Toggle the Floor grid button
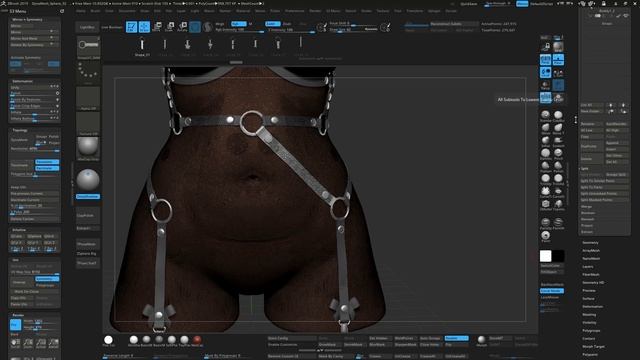 coord(558,60)
